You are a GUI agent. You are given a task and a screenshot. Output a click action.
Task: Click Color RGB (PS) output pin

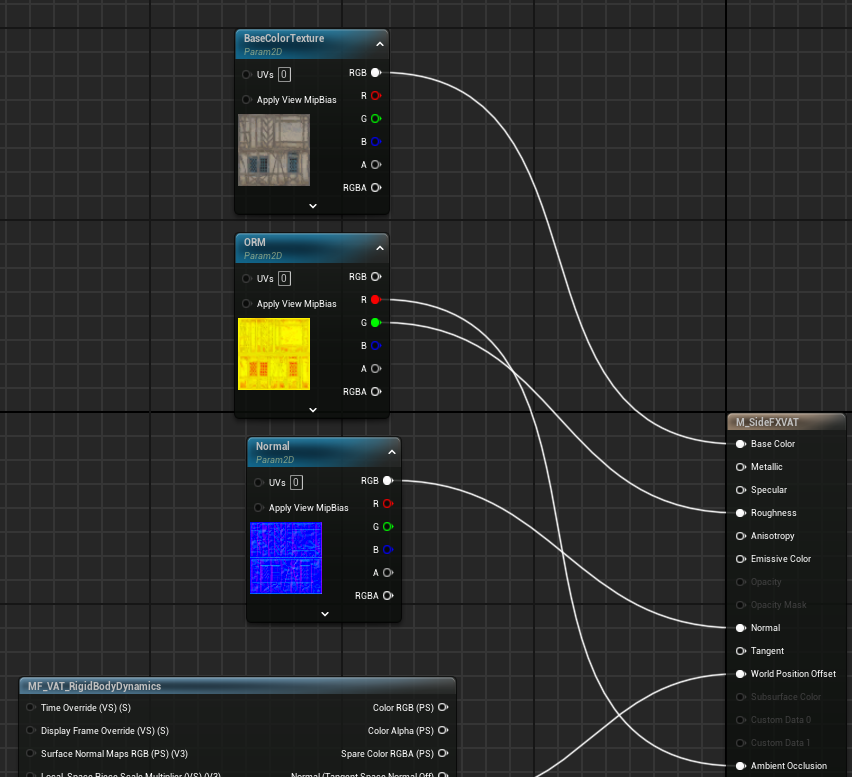click(x=443, y=707)
